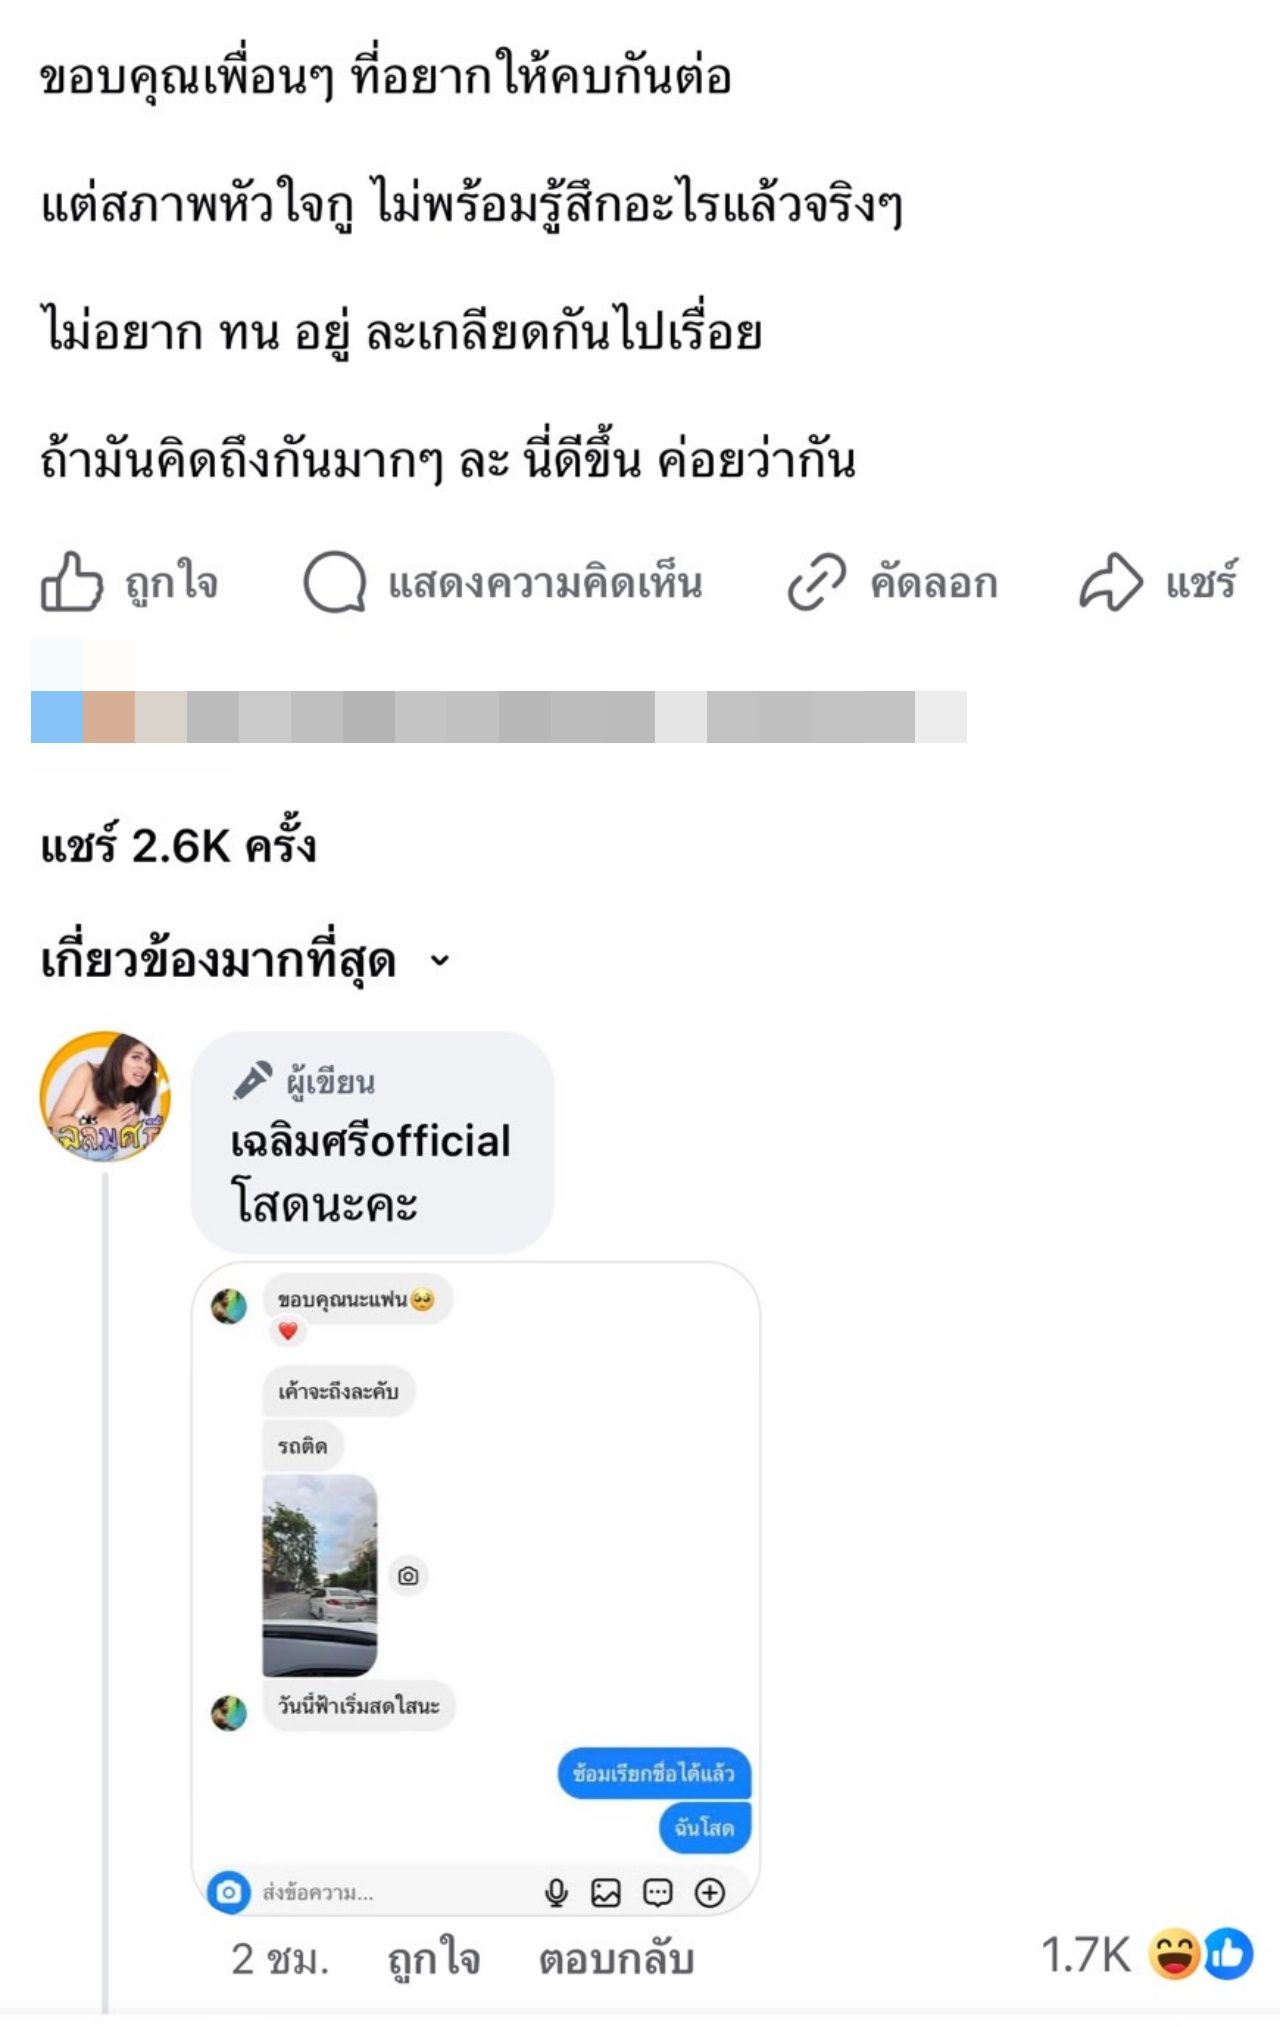
Task: Open the เกี่ยวข้องมากที่สุด comment sorting menu
Action: (x=218, y=961)
